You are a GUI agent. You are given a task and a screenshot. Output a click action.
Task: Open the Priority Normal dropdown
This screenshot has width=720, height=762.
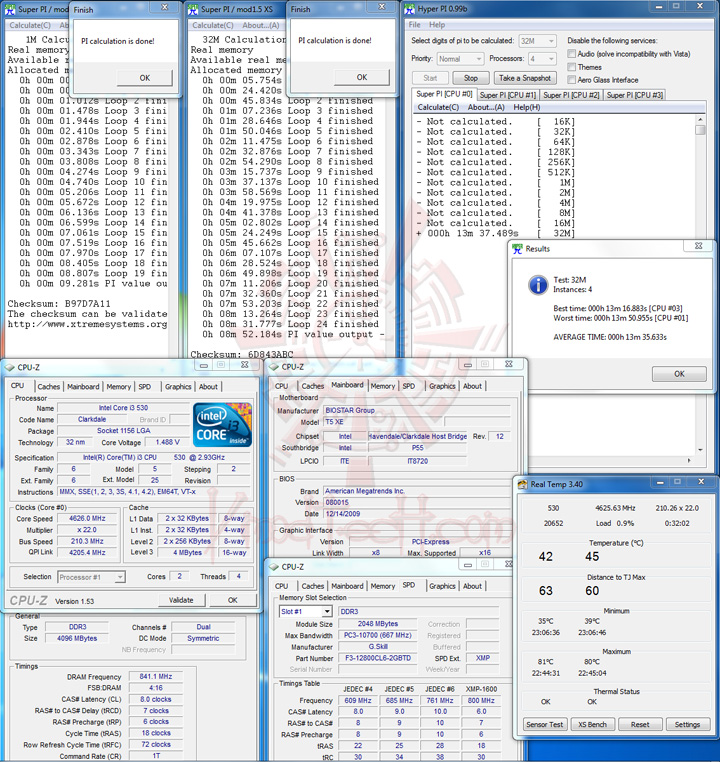tap(460, 59)
